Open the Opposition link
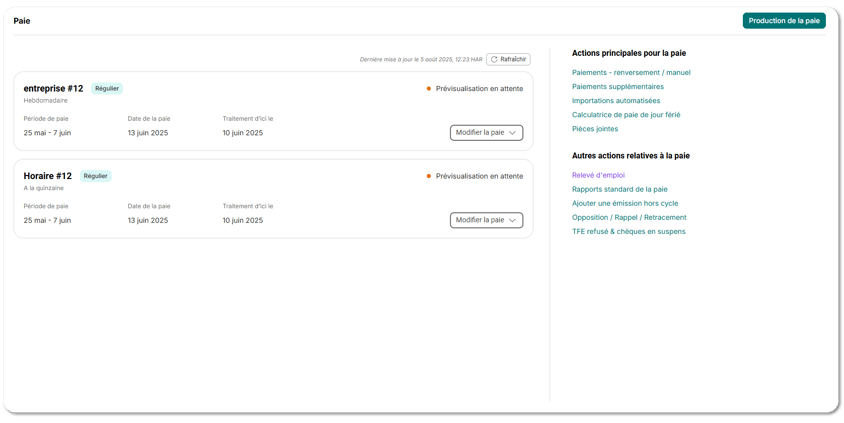This screenshot has width=844, height=423. [x=590, y=217]
